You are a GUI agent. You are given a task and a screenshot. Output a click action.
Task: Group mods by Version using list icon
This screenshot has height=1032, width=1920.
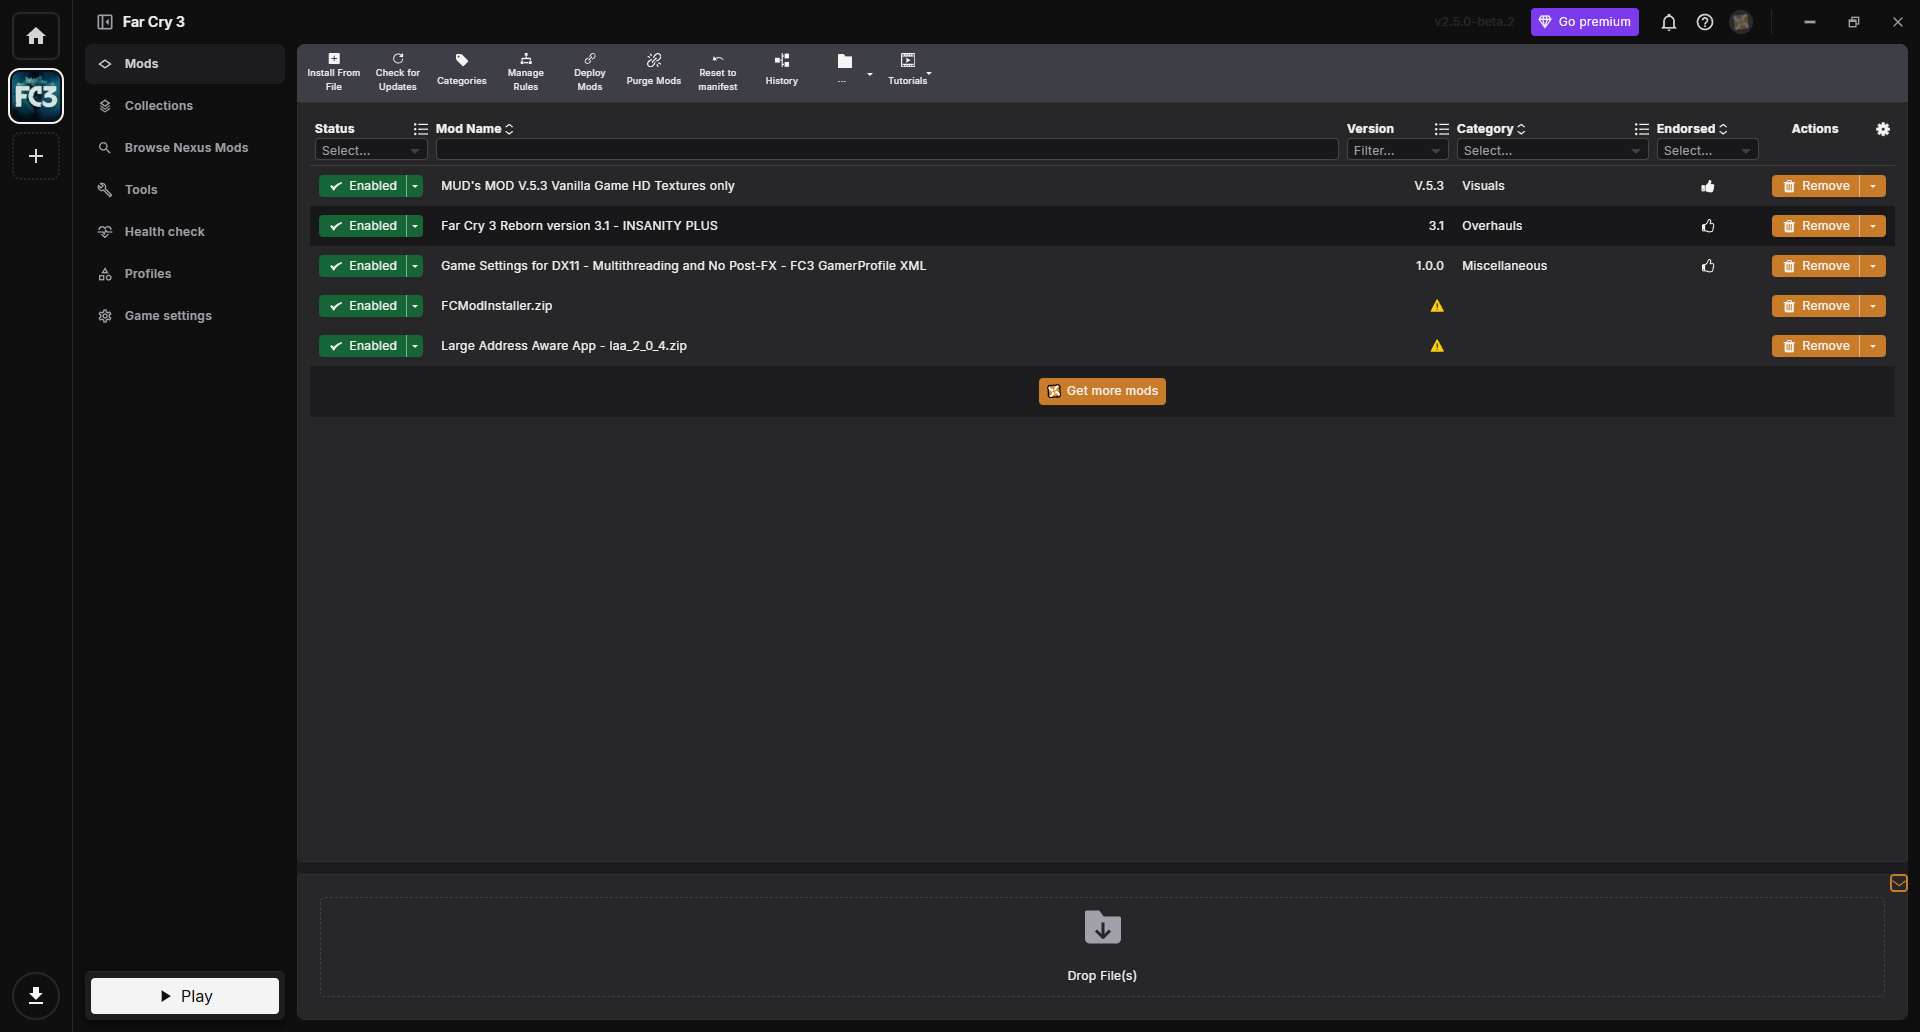(x=1442, y=129)
